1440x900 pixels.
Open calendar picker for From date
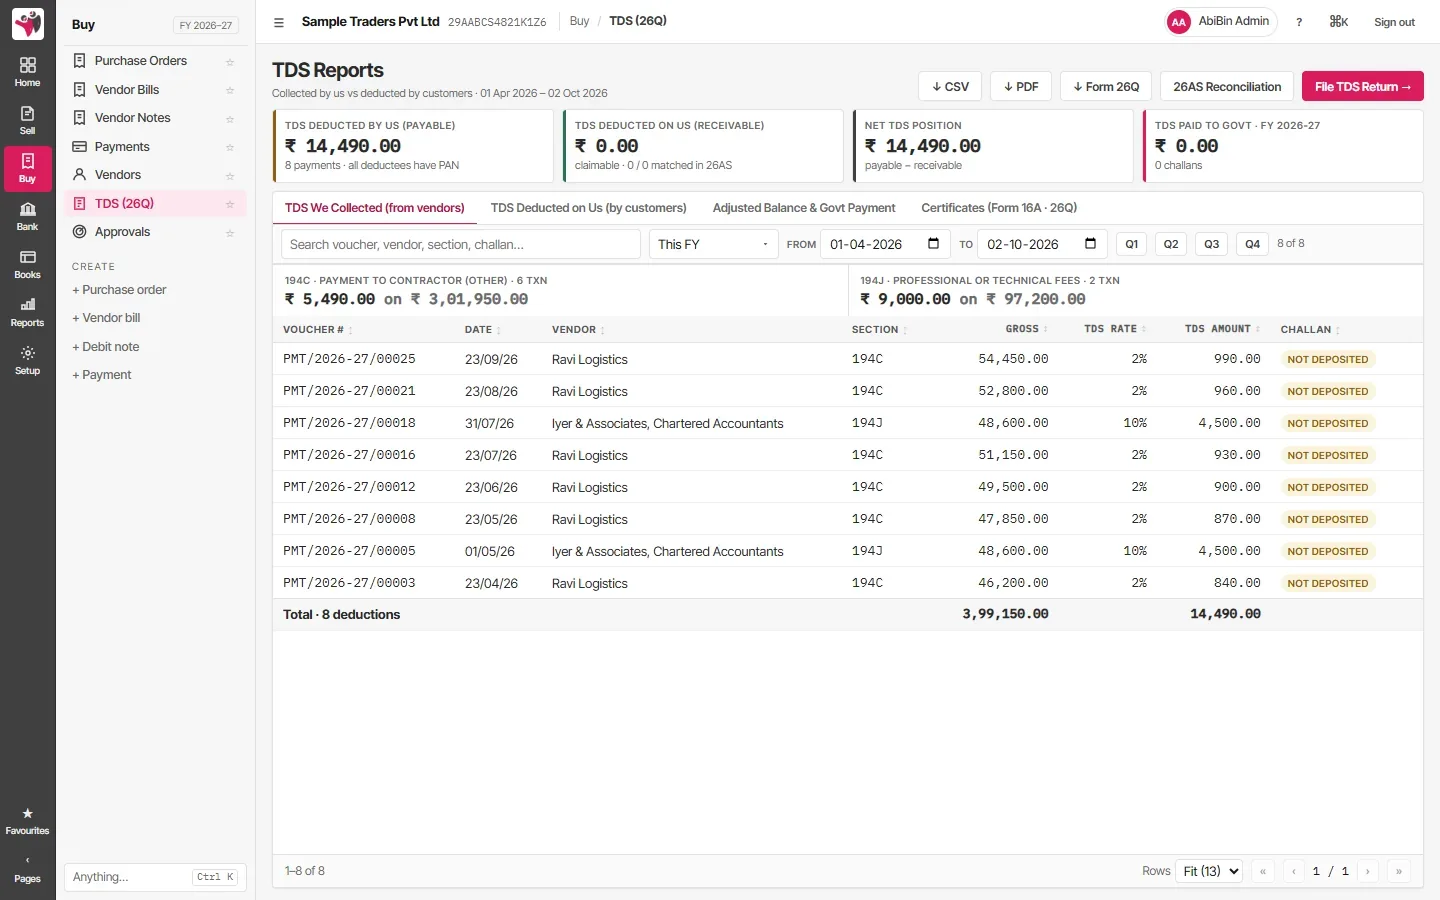(x=933, y=244)
